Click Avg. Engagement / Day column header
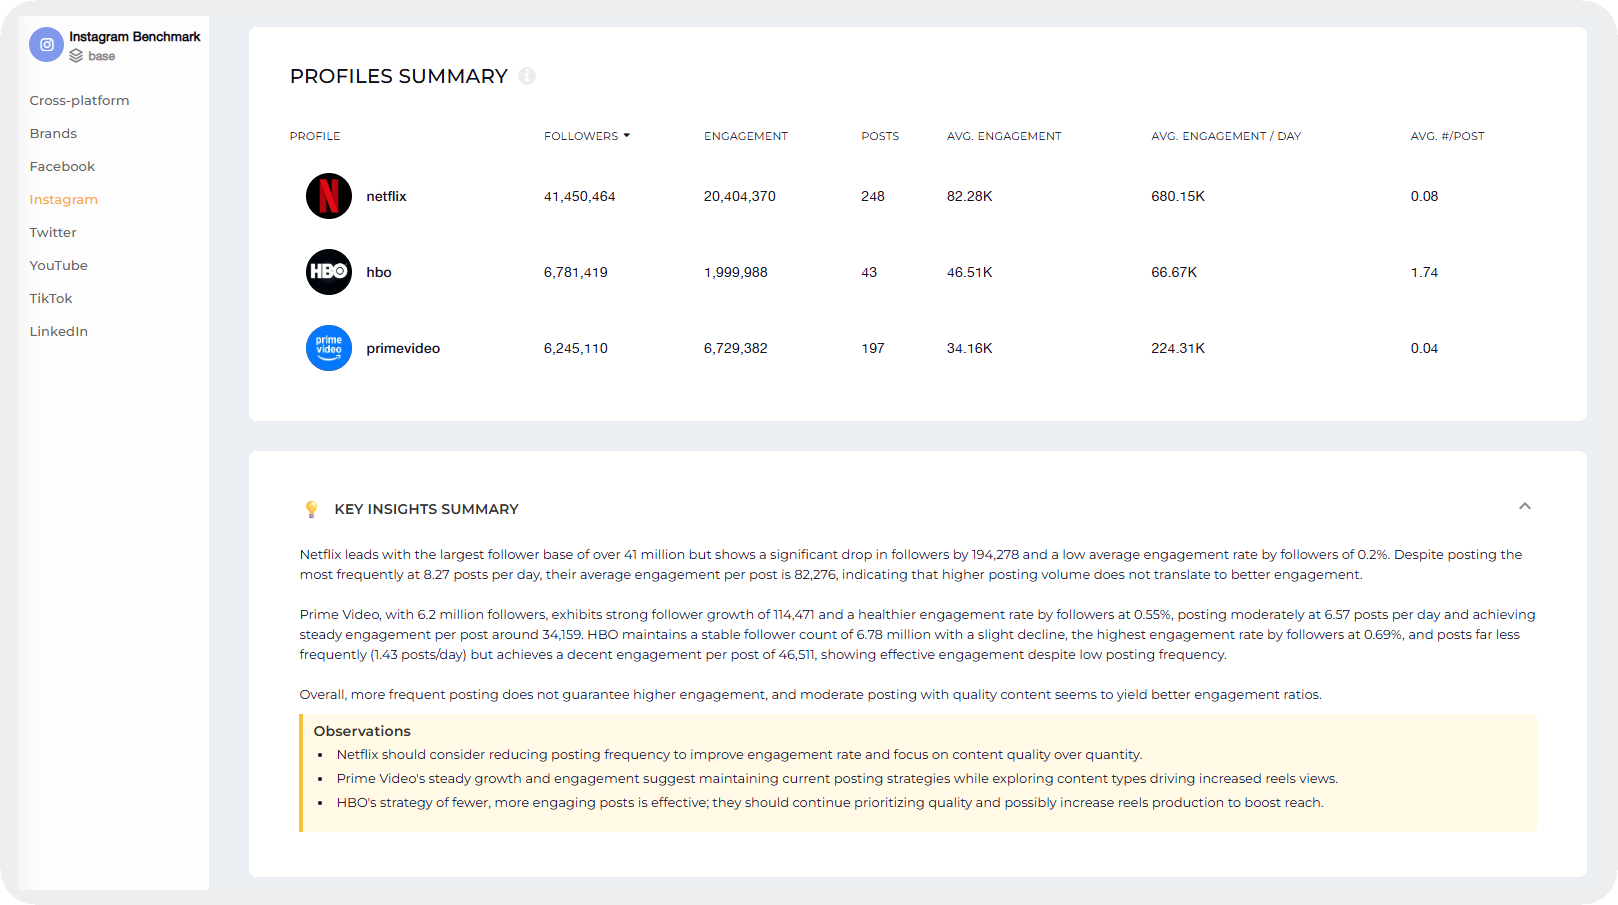 (1226, 136)
